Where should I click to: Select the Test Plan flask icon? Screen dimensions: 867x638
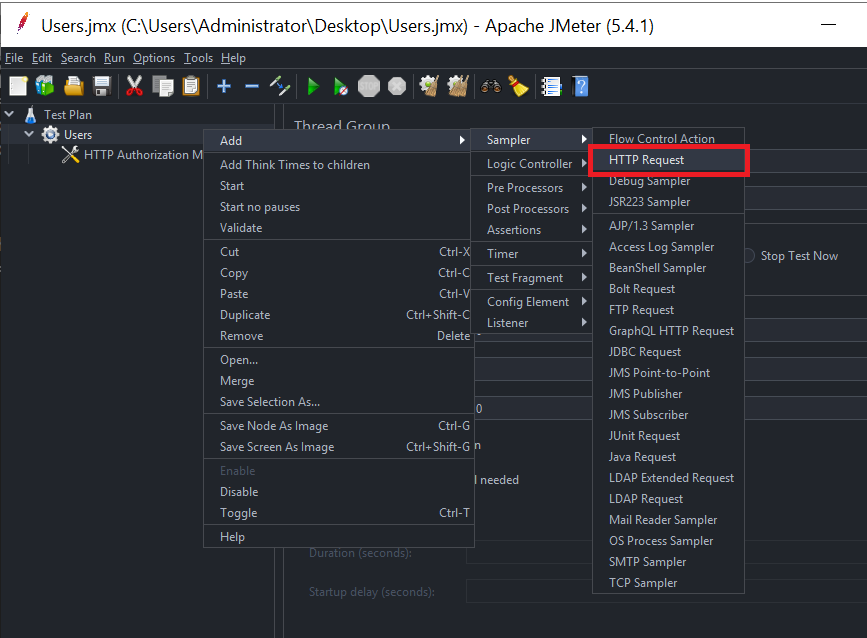coord(30,114)
